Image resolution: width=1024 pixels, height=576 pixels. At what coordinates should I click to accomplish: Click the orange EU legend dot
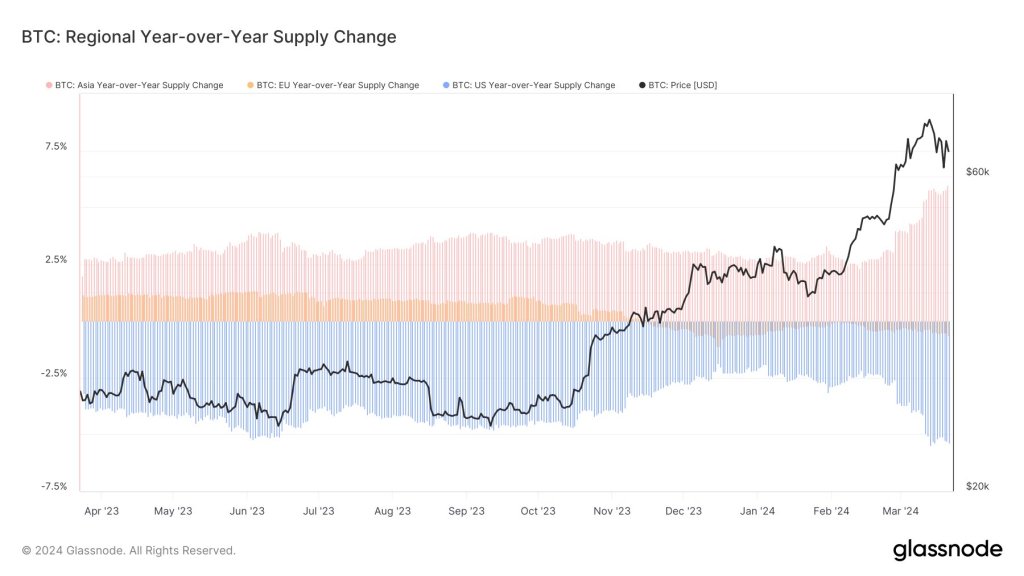pyautogui.click(x=250, y=86)
